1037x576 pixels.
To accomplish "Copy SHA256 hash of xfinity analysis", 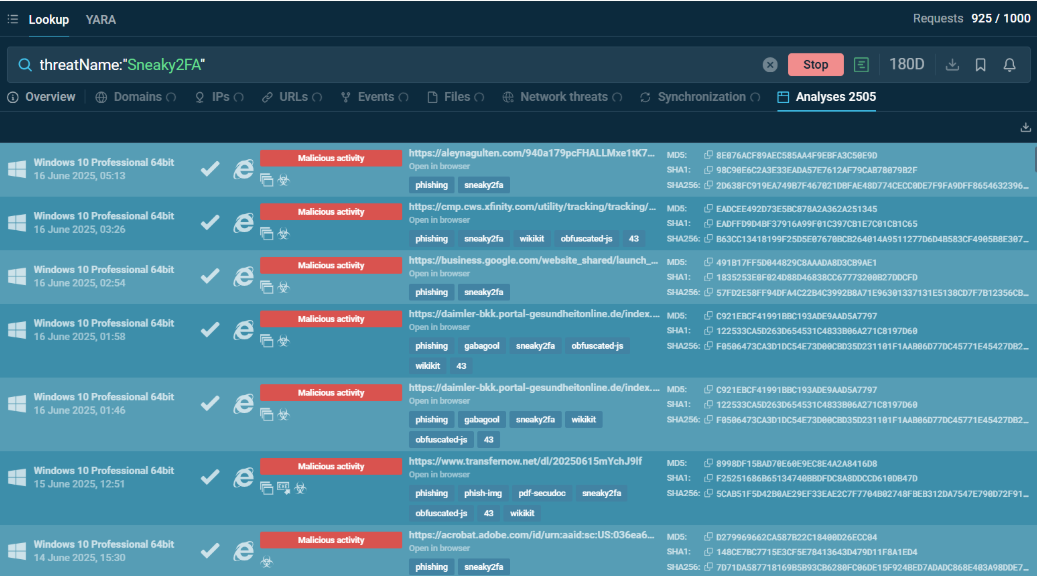I will [x=708, y=238].
